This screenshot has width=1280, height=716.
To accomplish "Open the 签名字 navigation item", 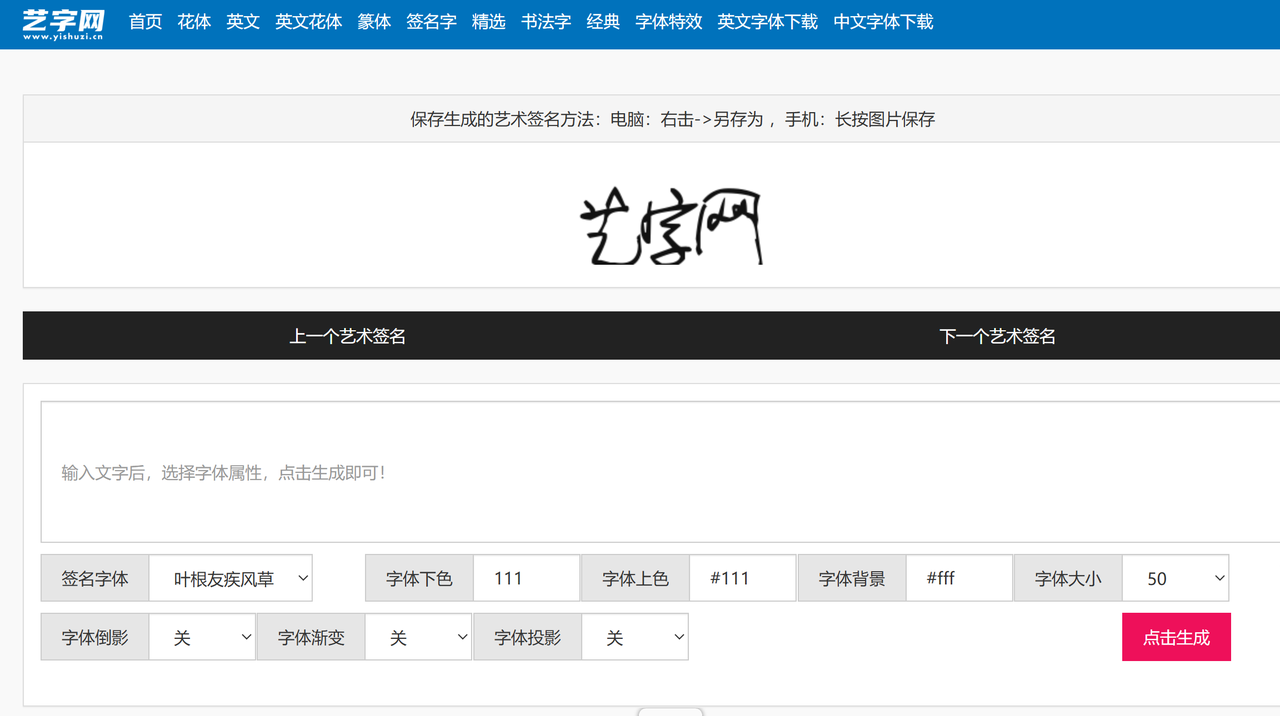I will tap(431, 22).
